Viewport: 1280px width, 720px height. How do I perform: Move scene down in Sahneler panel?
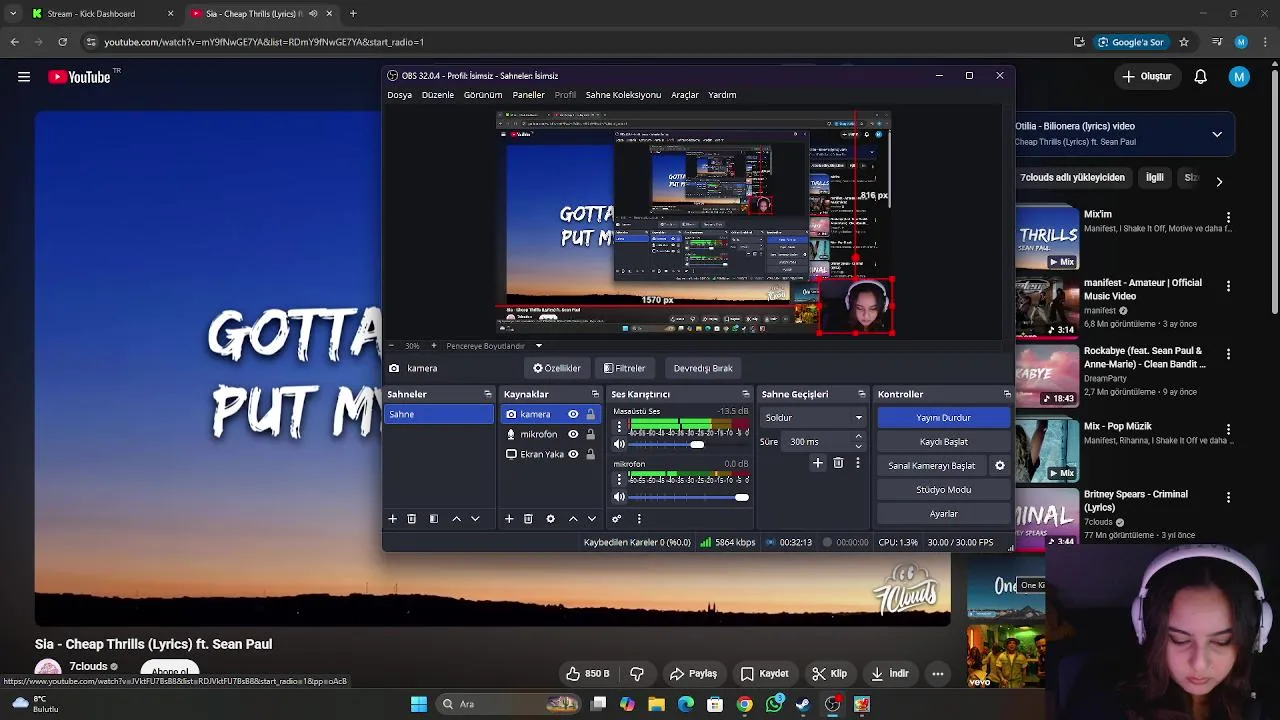(x=475, y=519)
